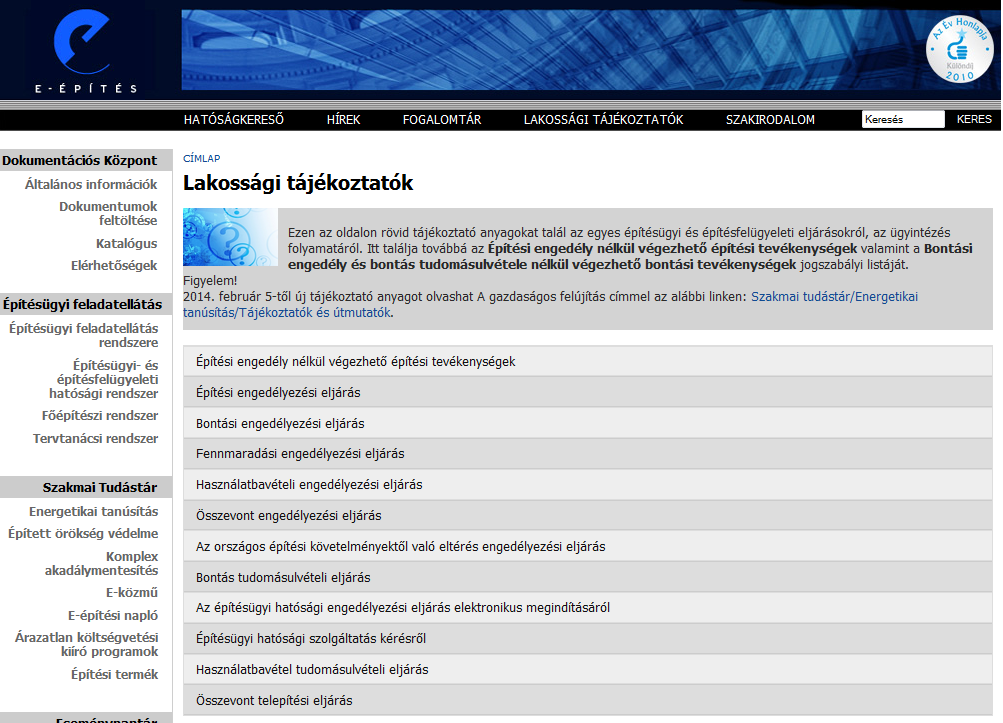Click the question-mark info thumbnail image

point(230,237)
